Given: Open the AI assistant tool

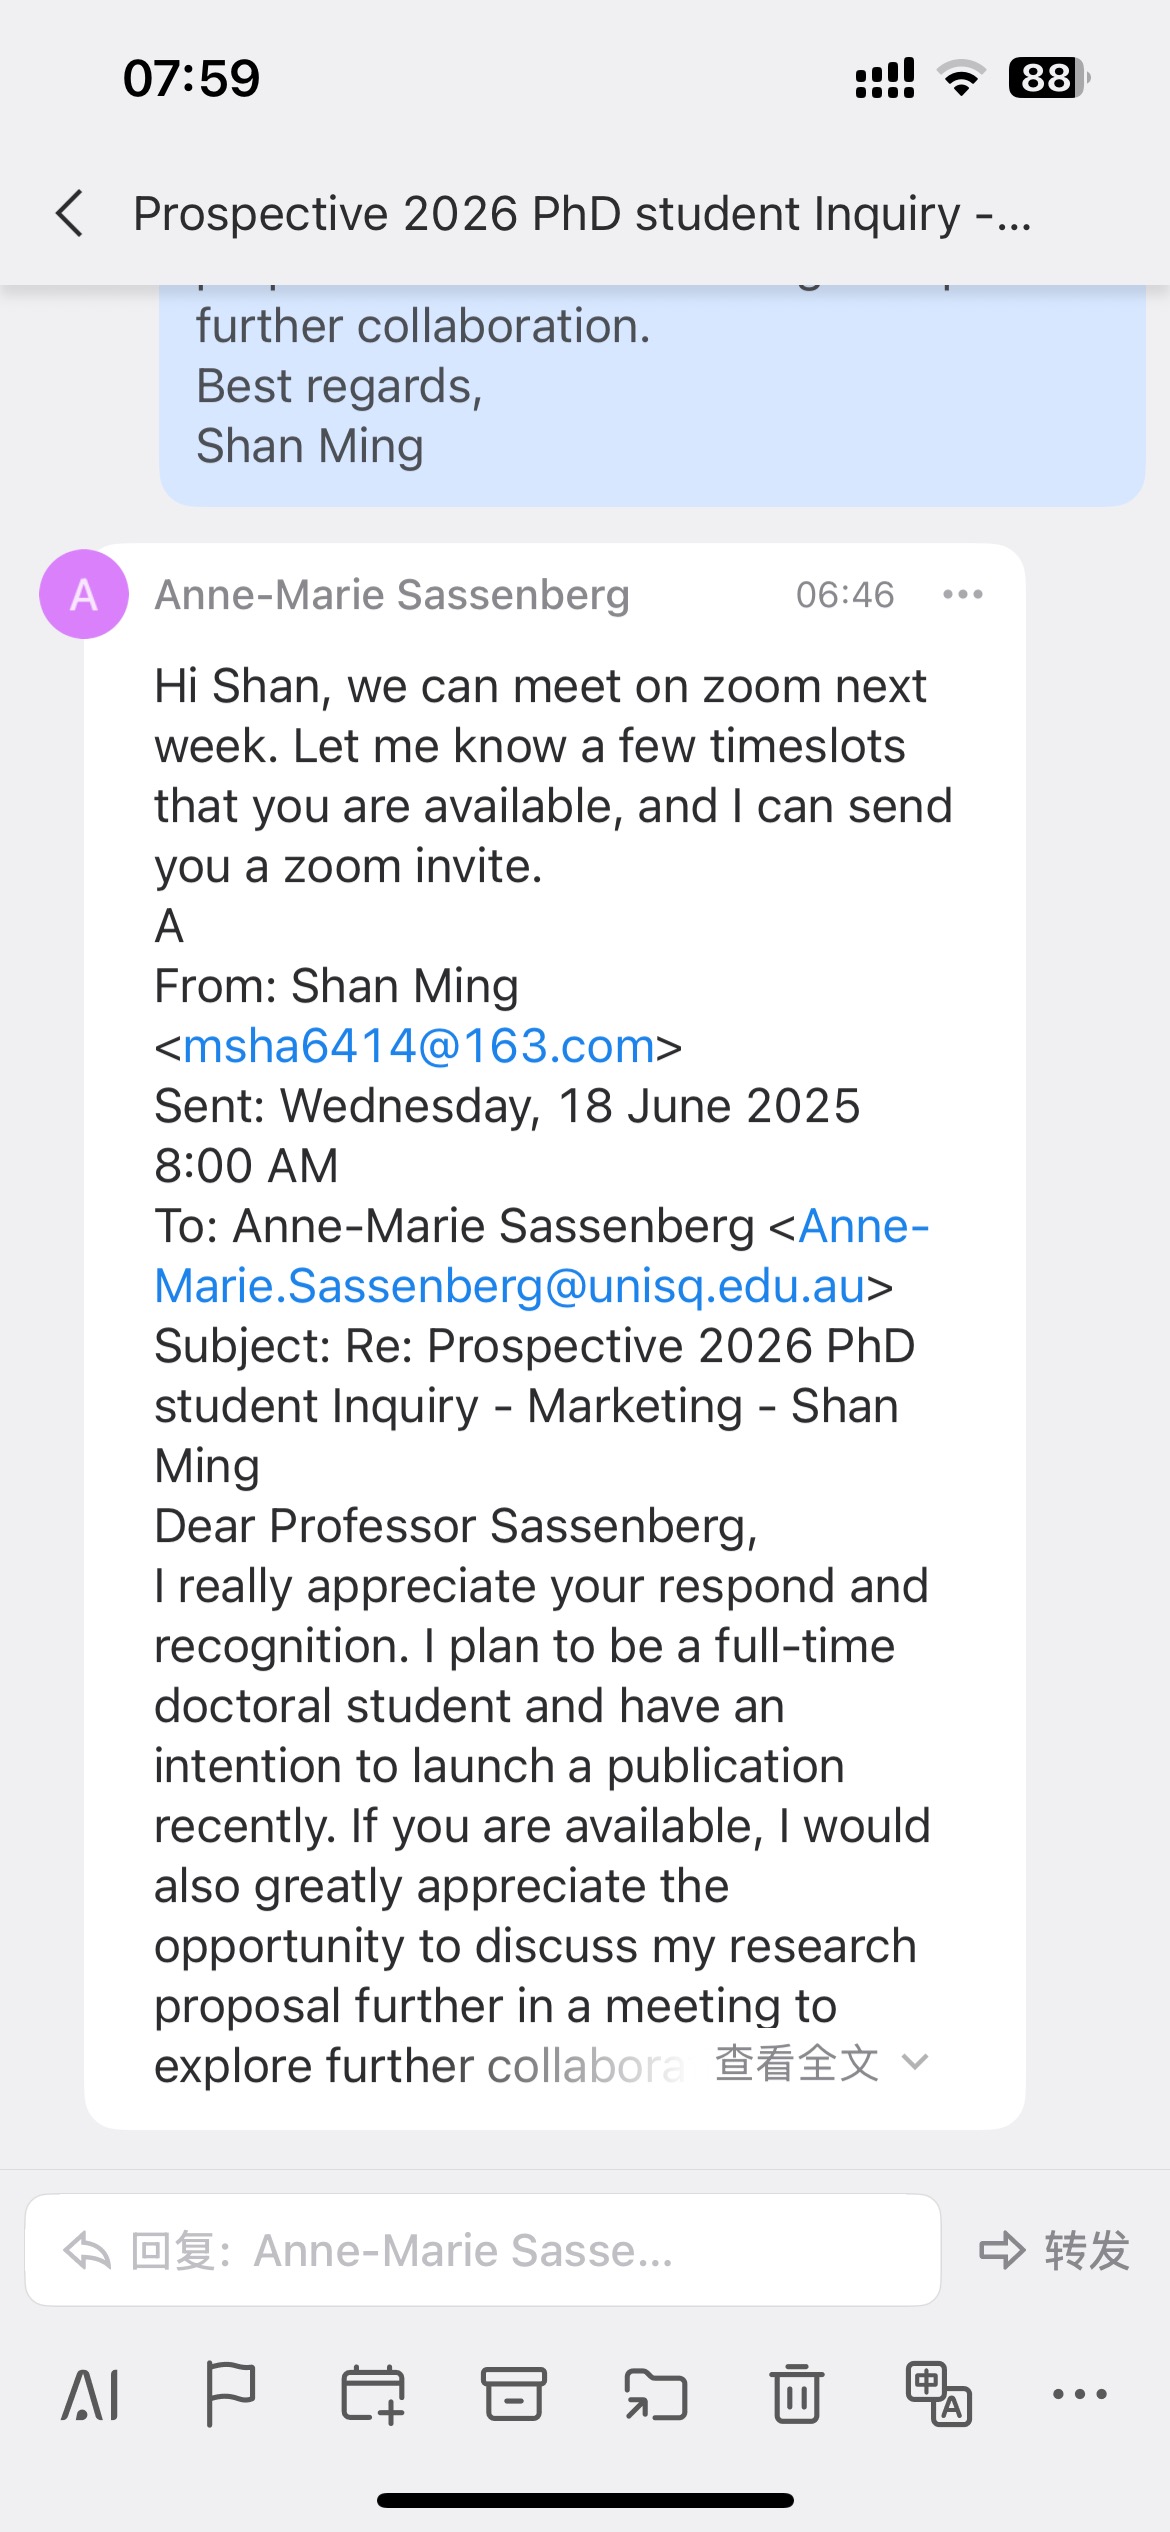Looking at the screenshot, I should coord(91,2394).
